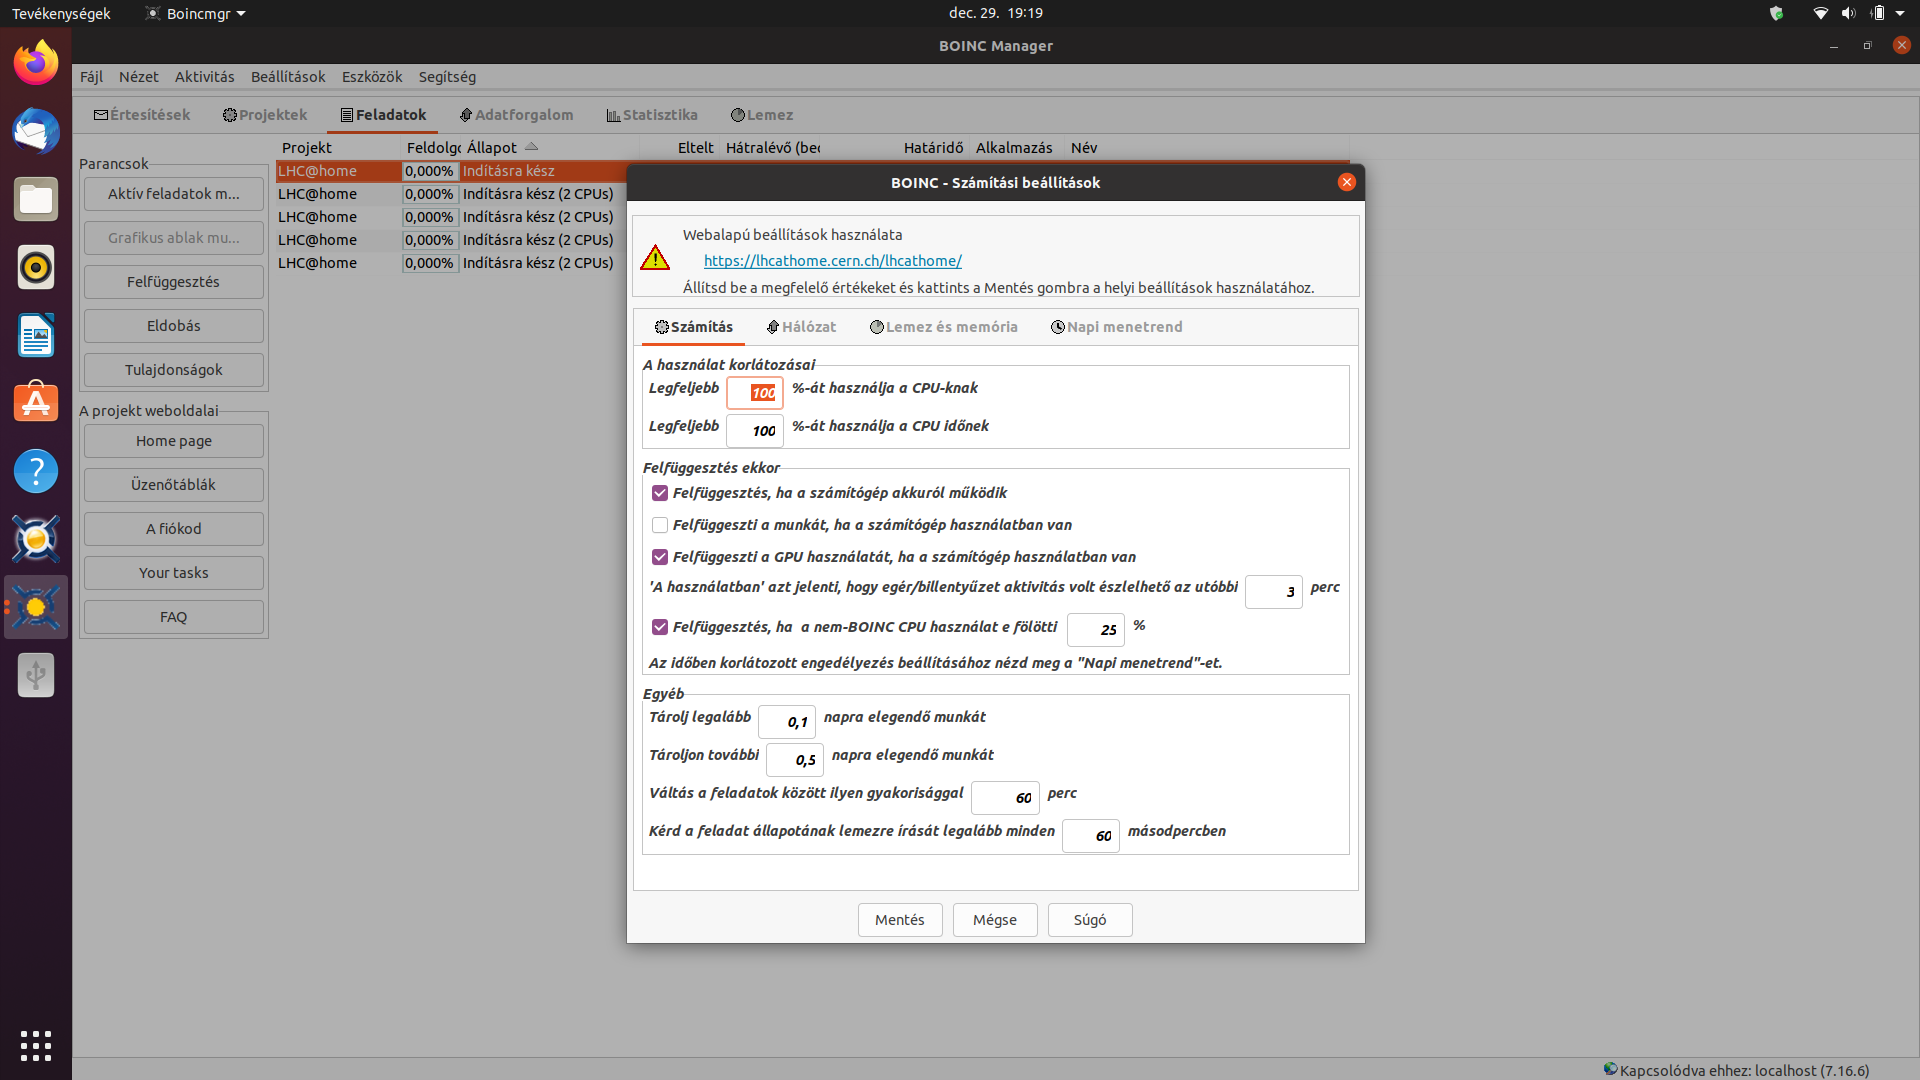Toggle suspend when on battery checkbox
Image resolution: width=1920 pixels, height=1080 pixels.
(x=660, y=493)
